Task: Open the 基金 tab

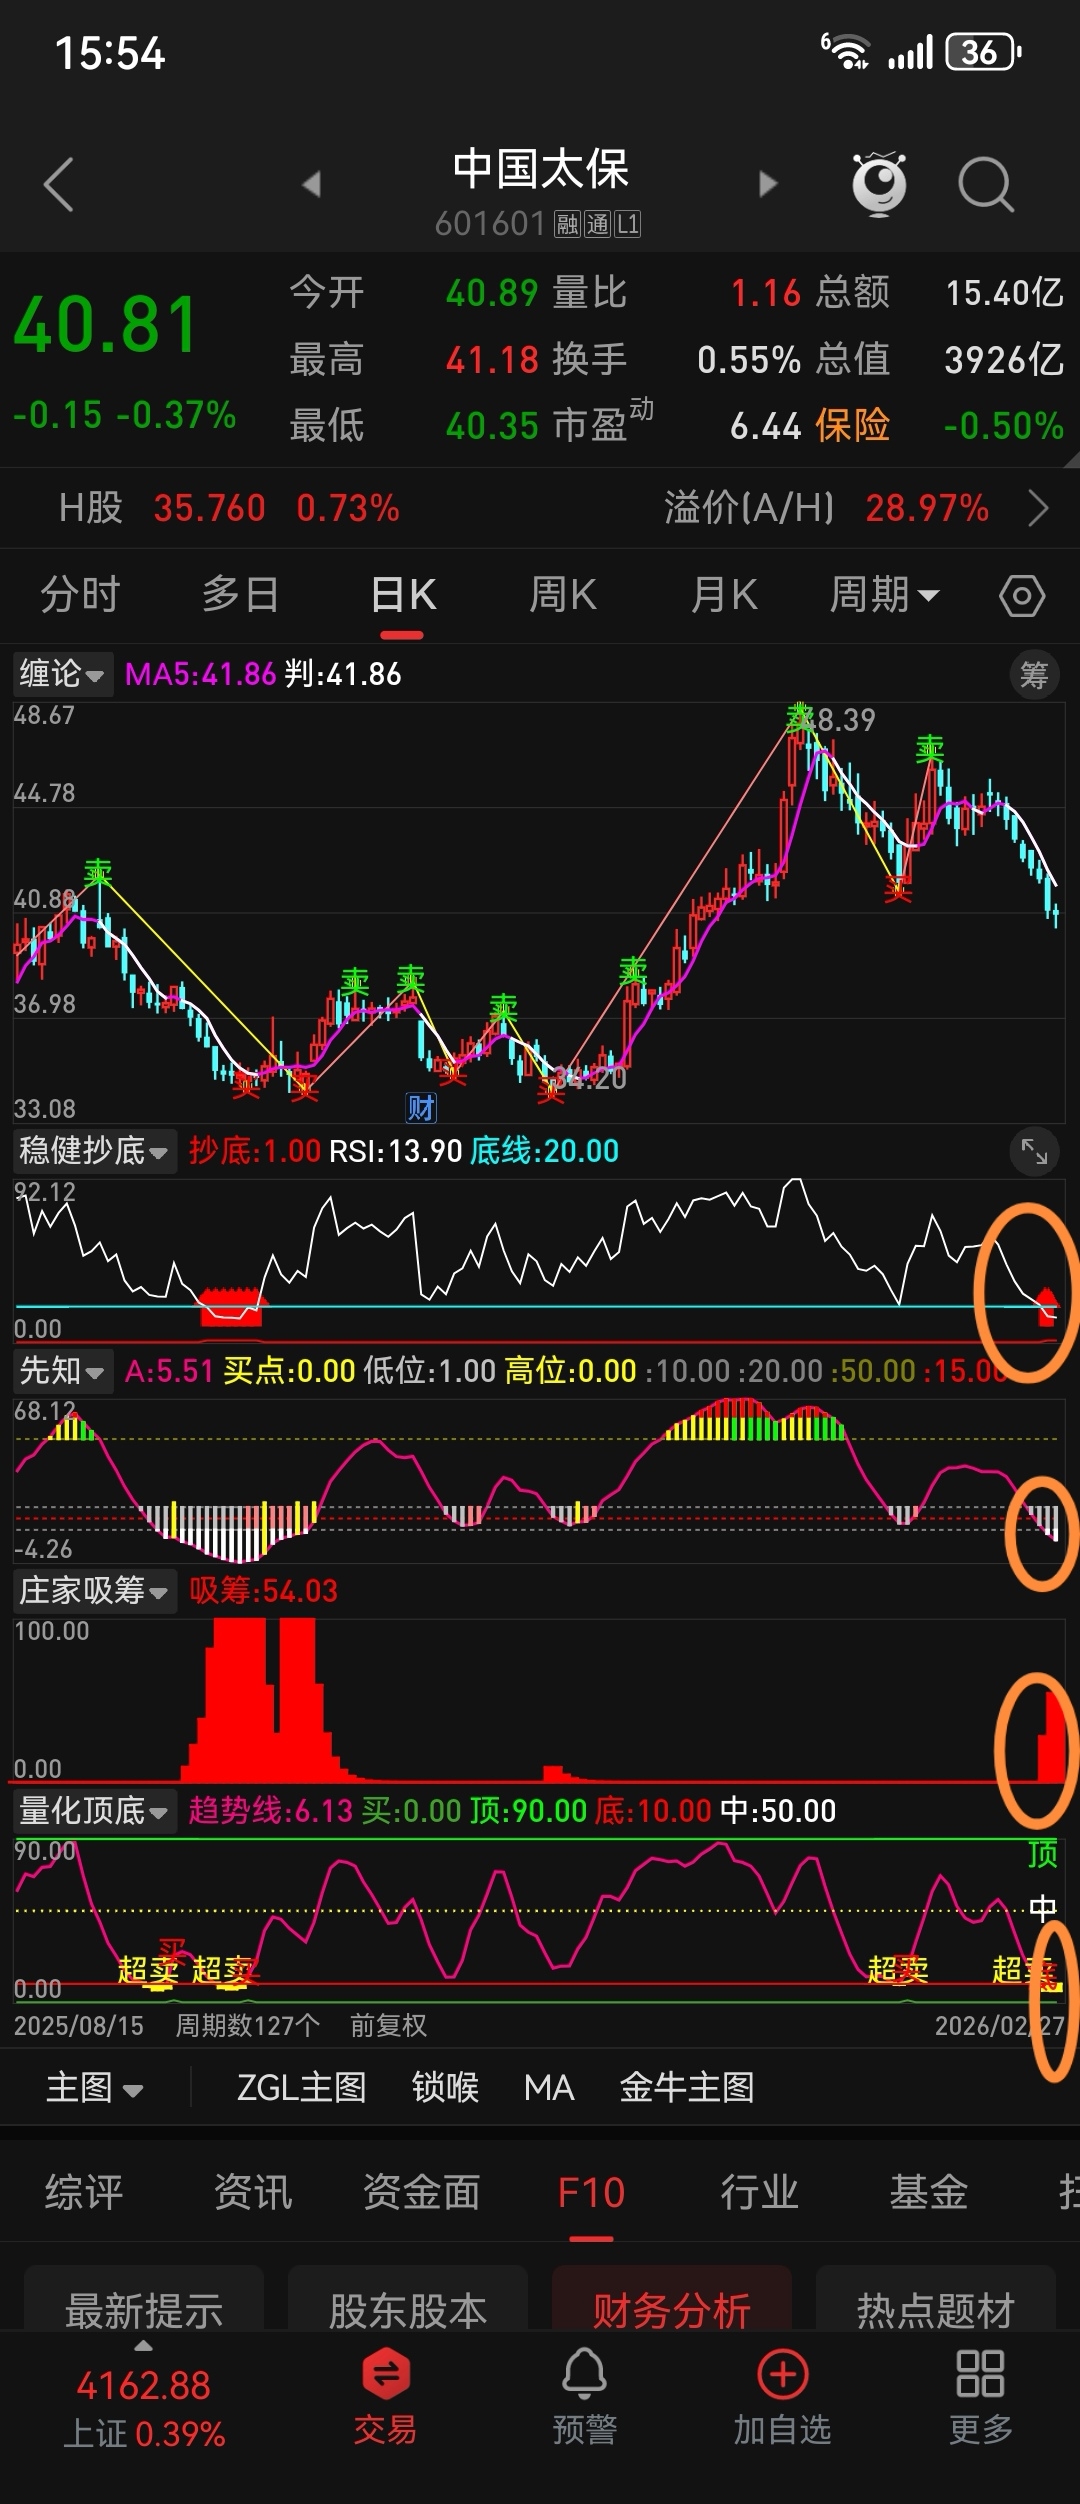Action: click(929, 2192)
